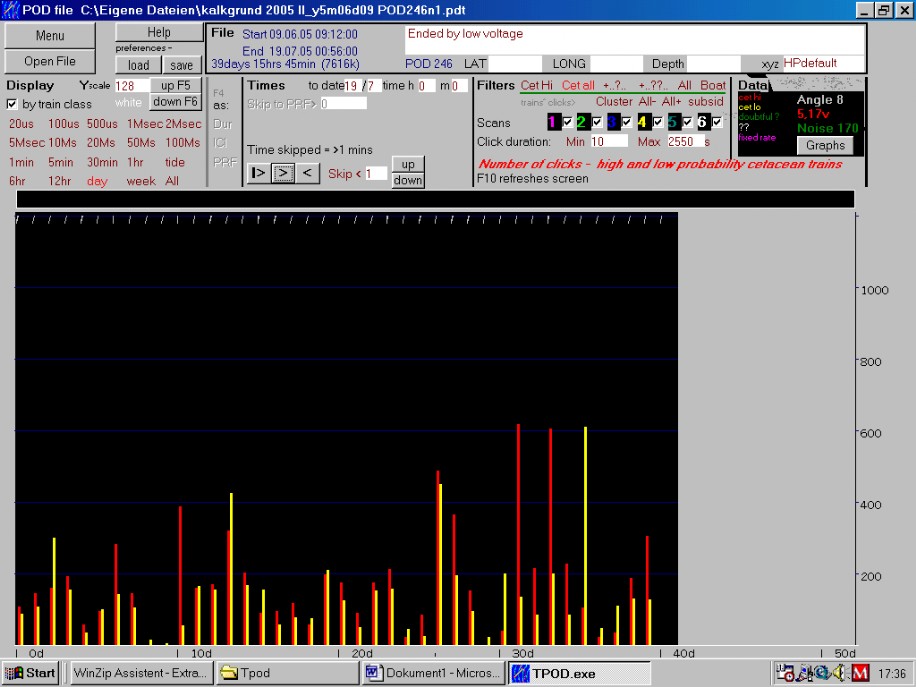The height and width of the screenshot is (687, 916).
Task: Switch to Tpod folder in taskbar
Action: click(x=286, y=673)
